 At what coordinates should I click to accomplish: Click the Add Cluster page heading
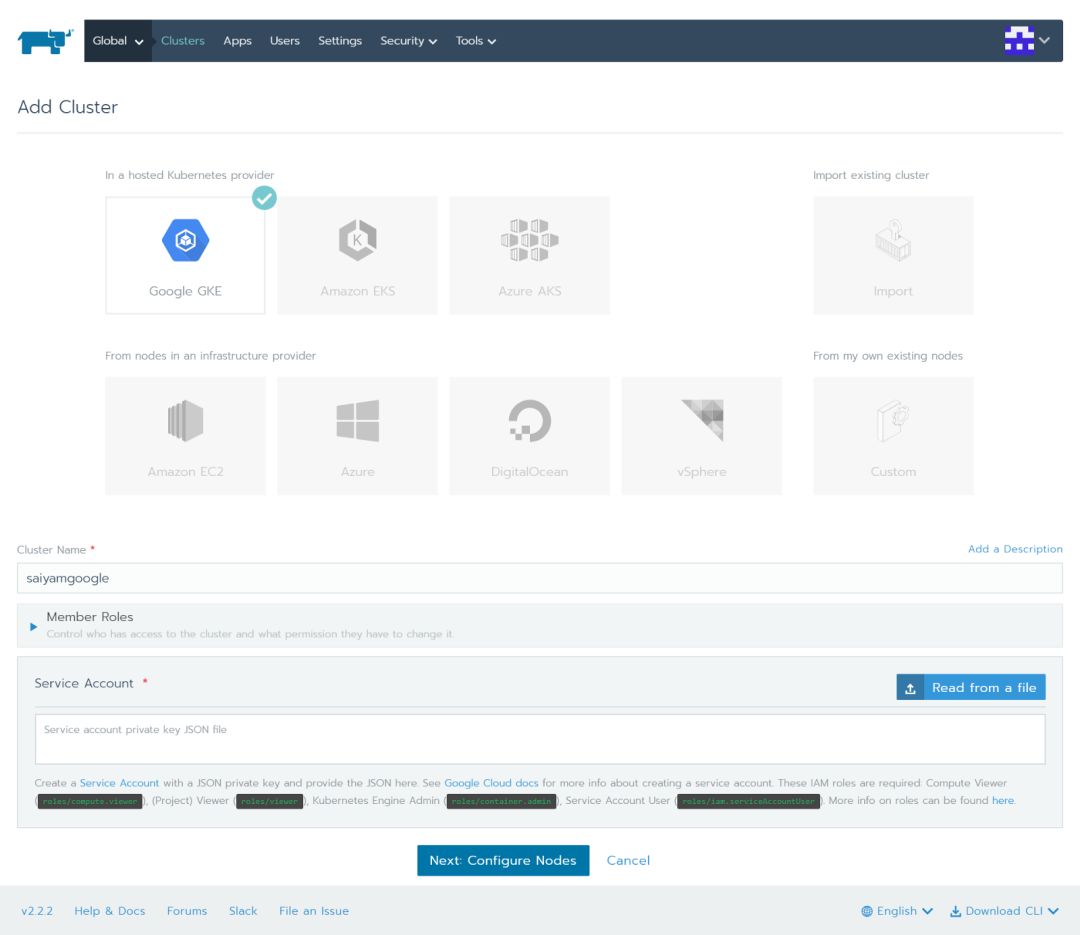(68, 107)
